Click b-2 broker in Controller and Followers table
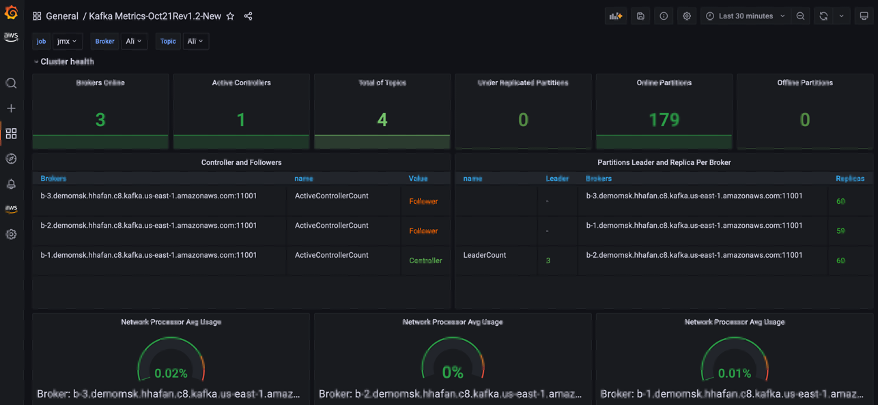Viewport: 879px width, 406px height. point(149,225)
